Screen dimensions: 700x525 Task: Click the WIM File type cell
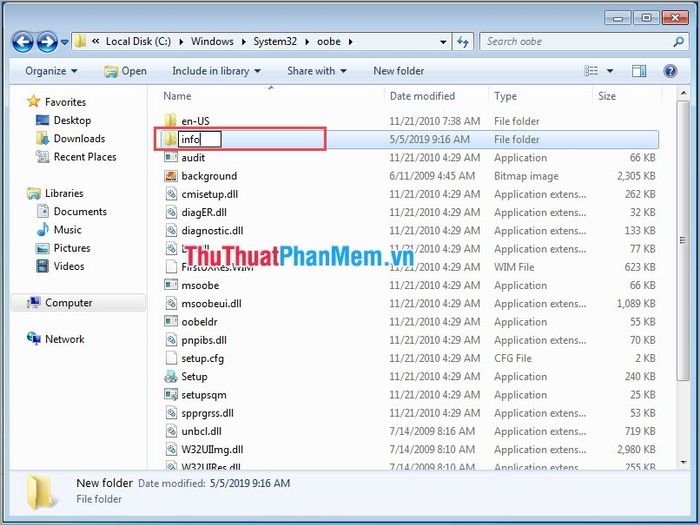click(514, 267)
